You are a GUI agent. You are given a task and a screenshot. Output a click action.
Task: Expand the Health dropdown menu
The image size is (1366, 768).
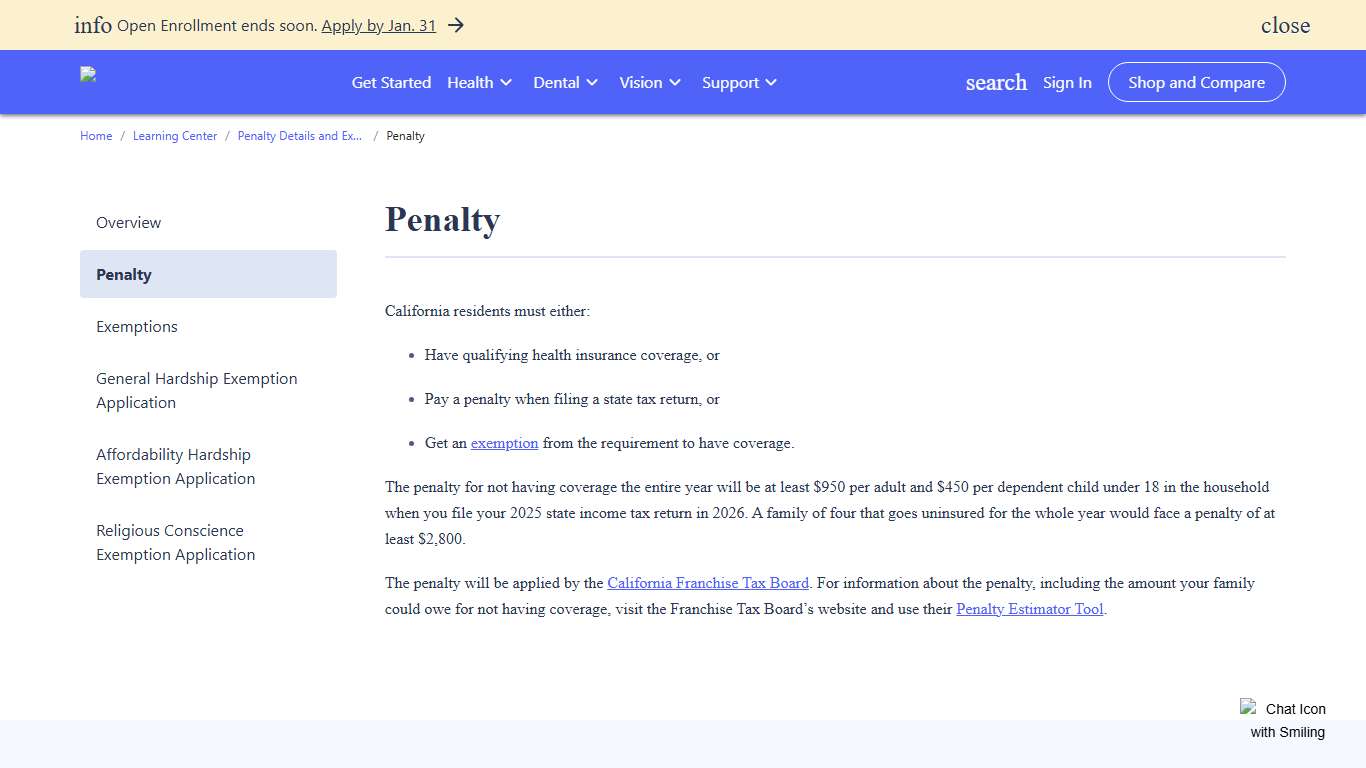click(479, 82)
